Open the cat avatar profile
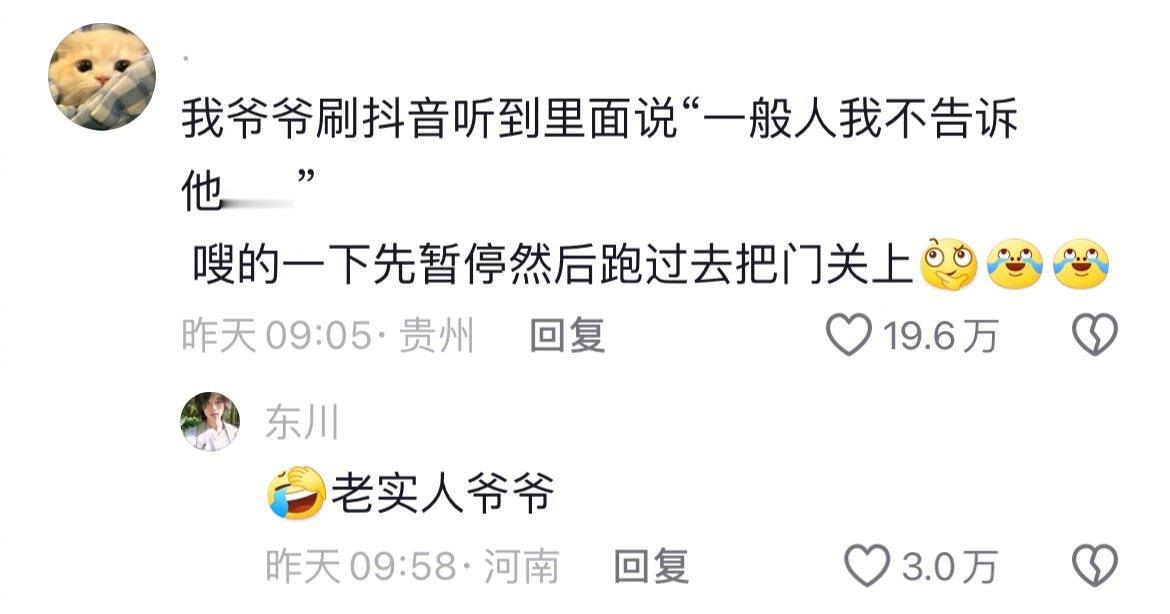1170x614 pixels. (102, 77)
